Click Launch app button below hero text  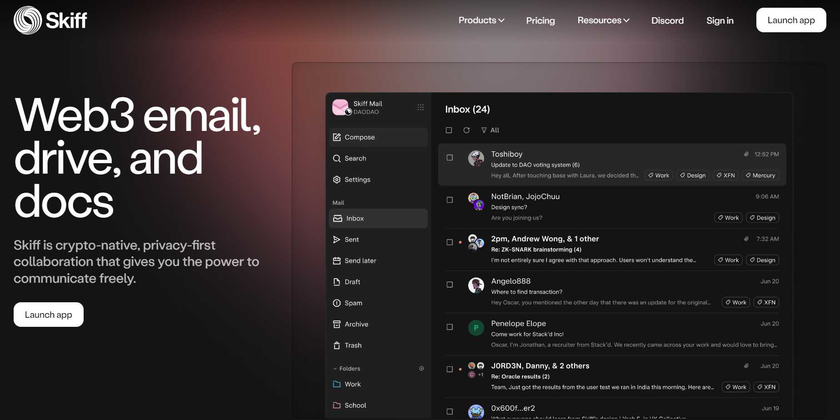[x=48, y=314]
